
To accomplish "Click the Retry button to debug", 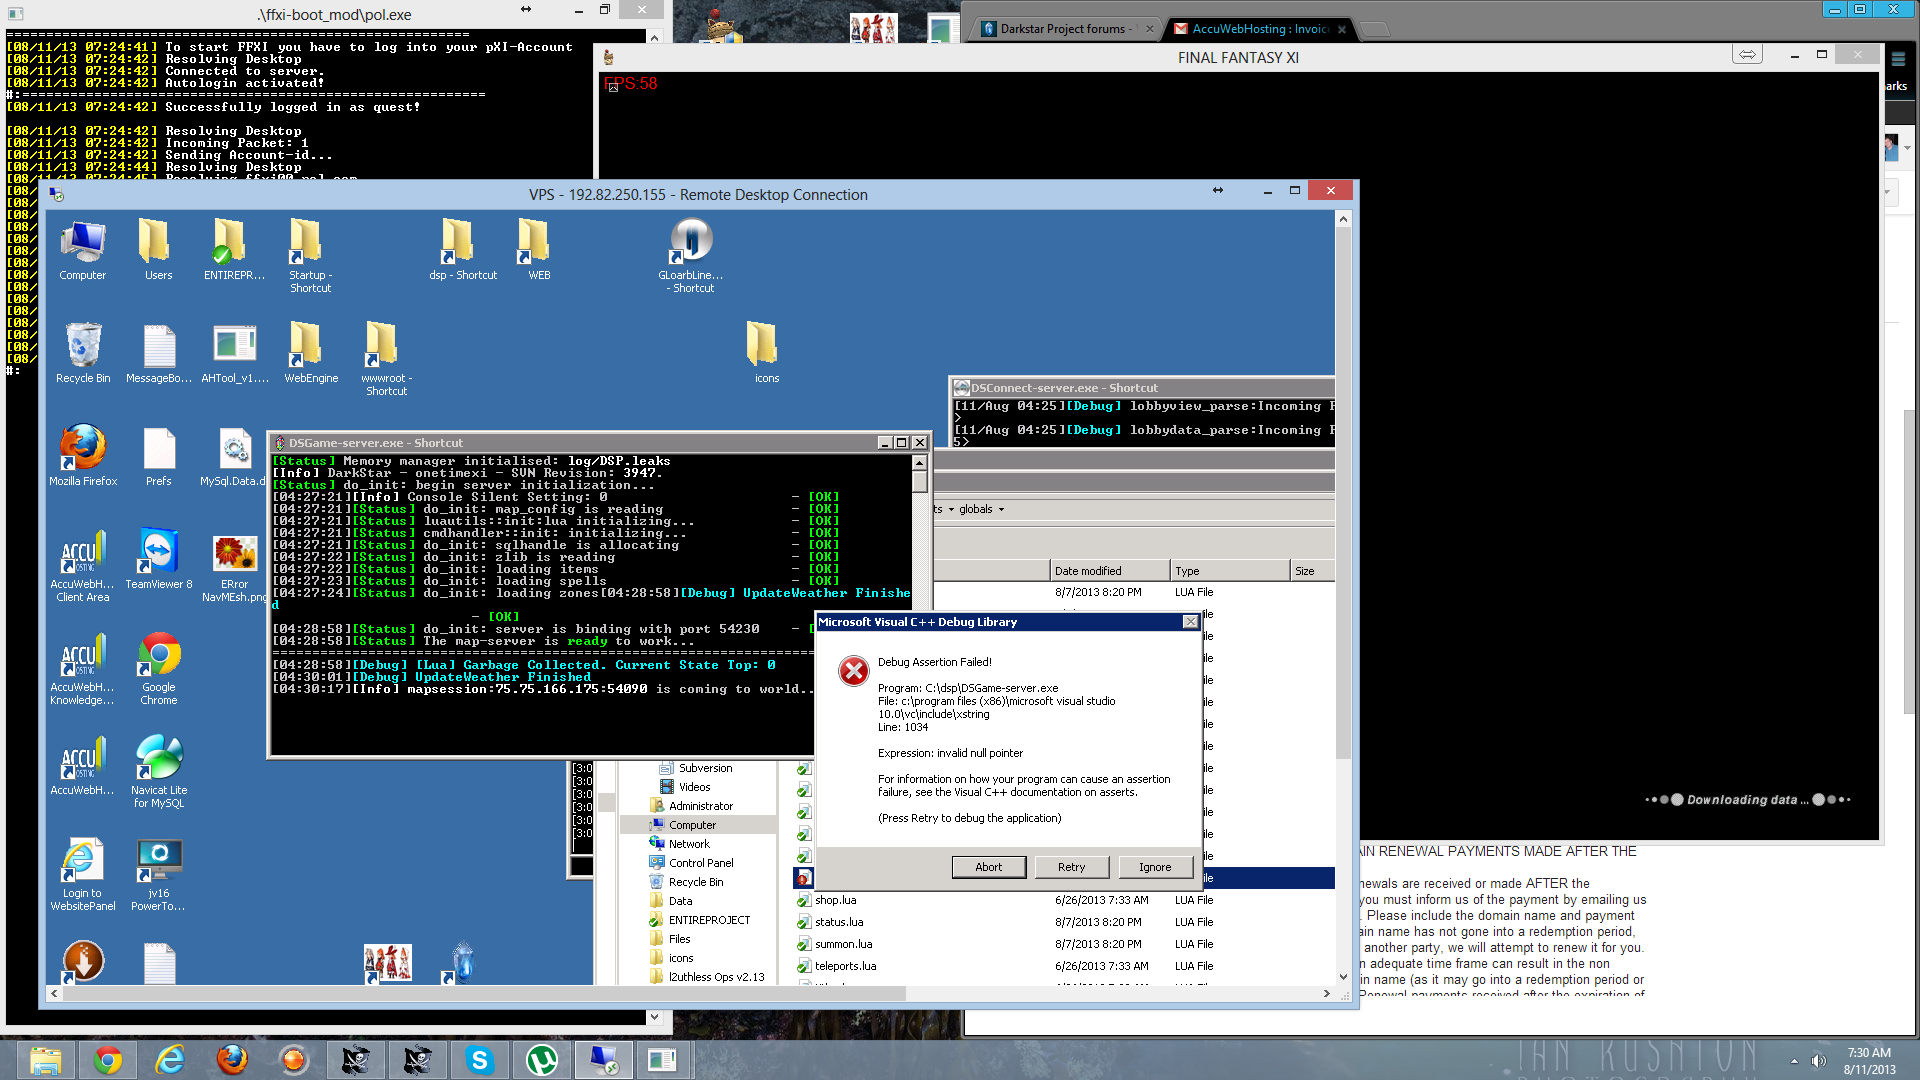I will coord(1071,867).
